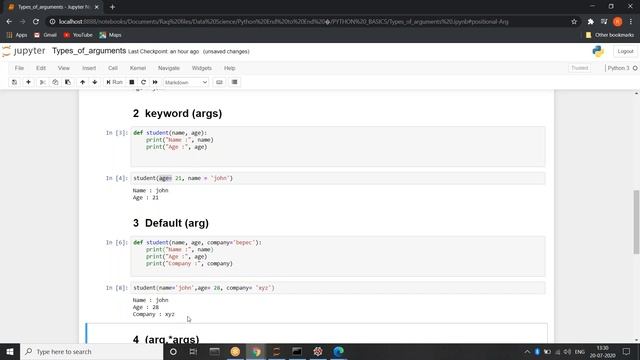640x360 pixels.
Task: Select cell with company= 'xyz' call
Action: 338,288
